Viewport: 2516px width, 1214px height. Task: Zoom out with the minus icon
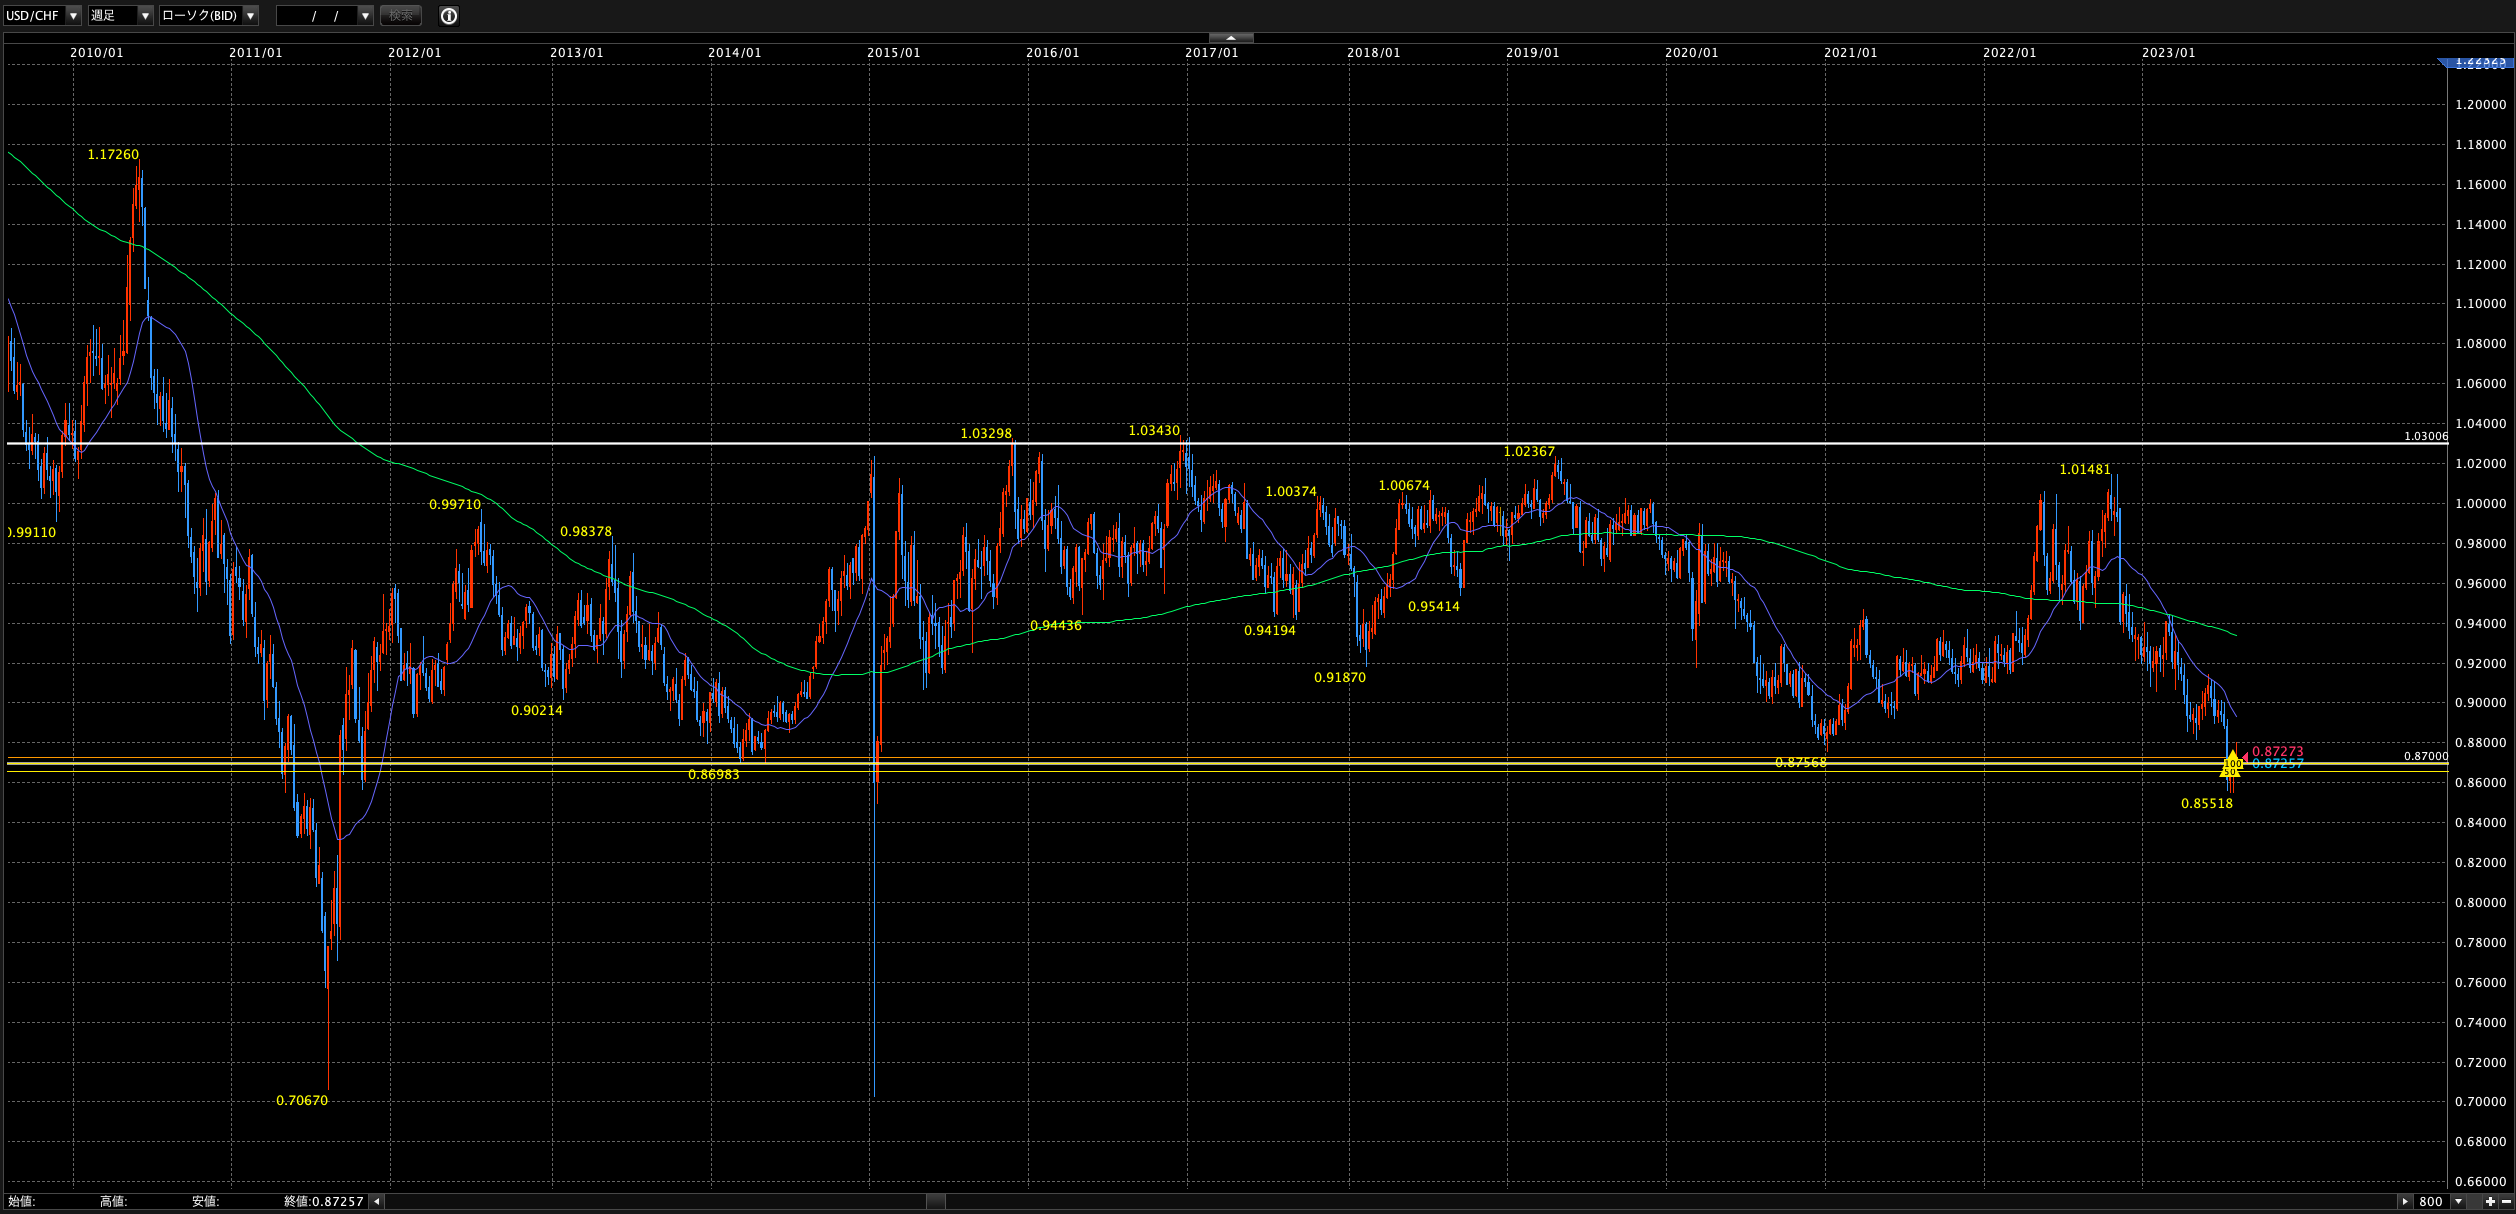click(x=2506, y=1201)
